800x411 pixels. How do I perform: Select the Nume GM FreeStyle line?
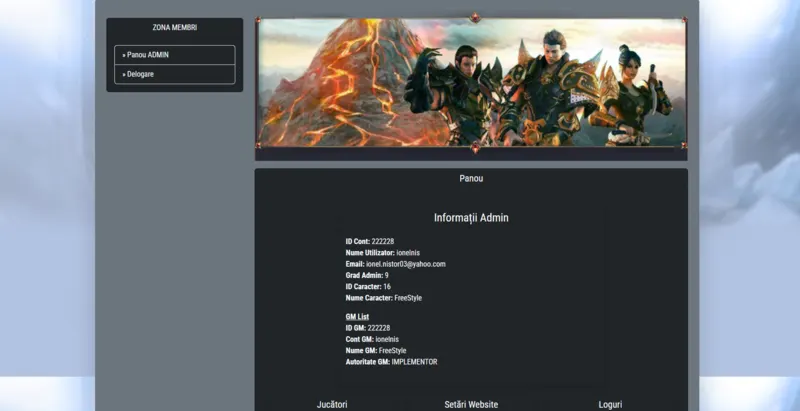pyautogui.click(x=376, y=350)
